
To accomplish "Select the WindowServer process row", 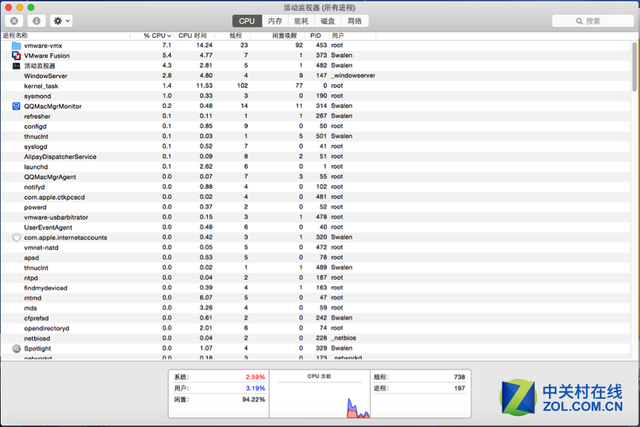I will pyautogui.click(x=316, y=76).
